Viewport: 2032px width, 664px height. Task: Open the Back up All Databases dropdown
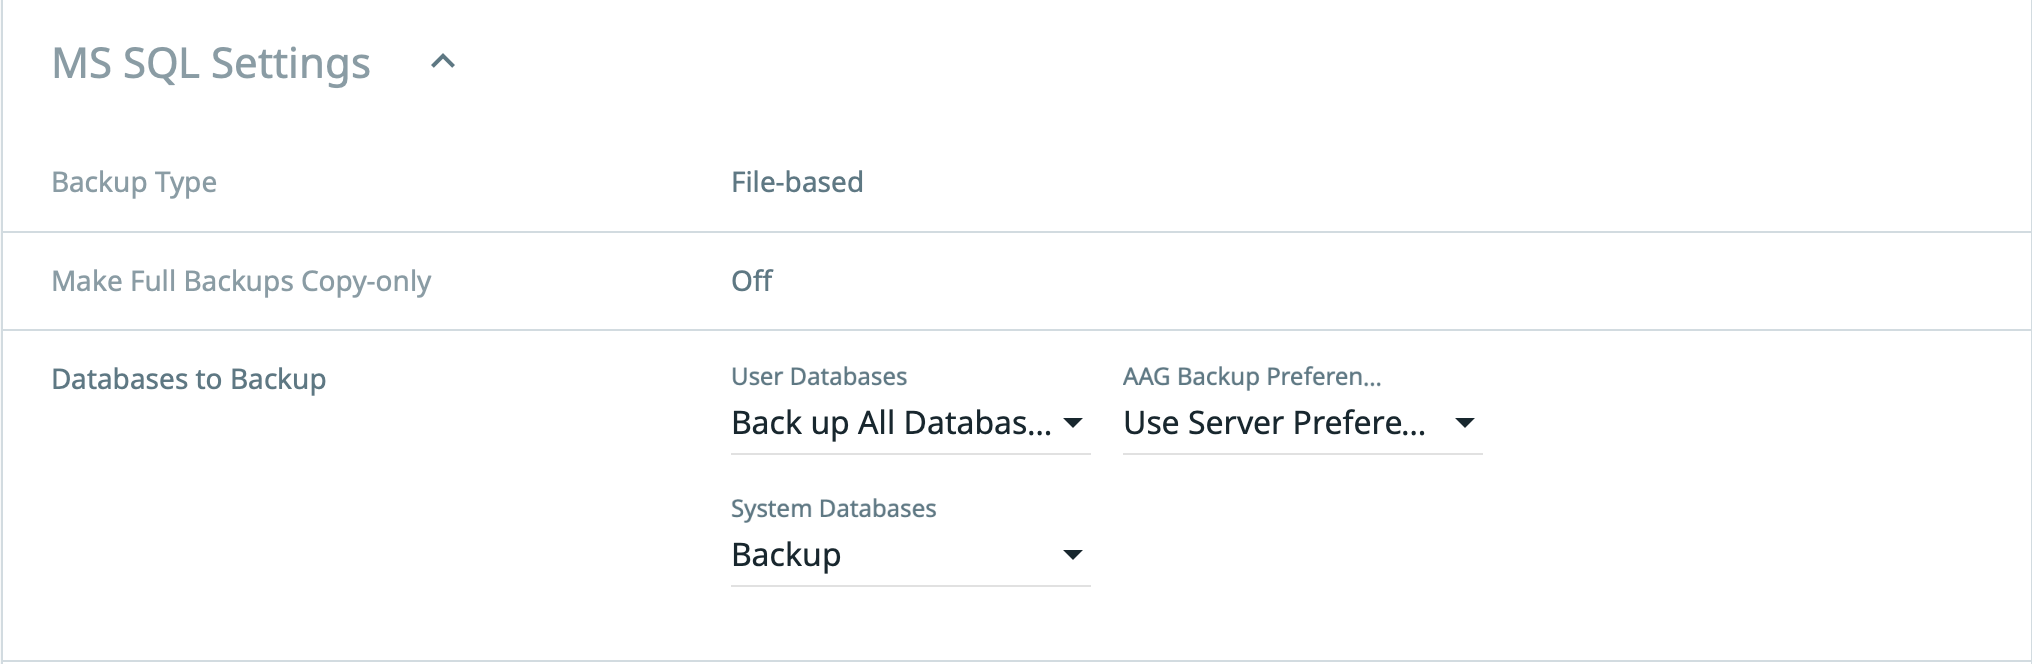point(890,423)
